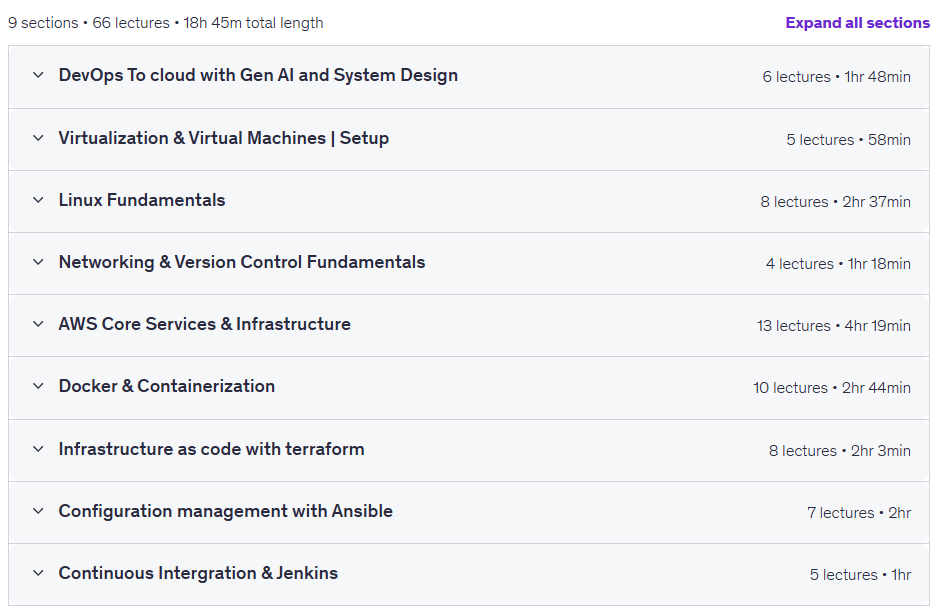937x615 pixels.
Task: Click the 8 lectures • 2hr 3min text
Action: click(840, 451)
